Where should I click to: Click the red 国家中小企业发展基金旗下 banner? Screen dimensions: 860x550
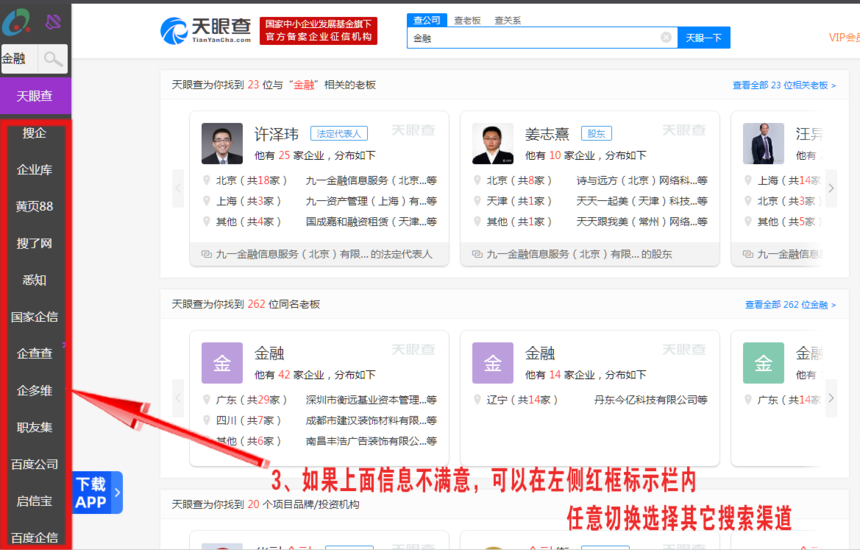click(318, 30)
